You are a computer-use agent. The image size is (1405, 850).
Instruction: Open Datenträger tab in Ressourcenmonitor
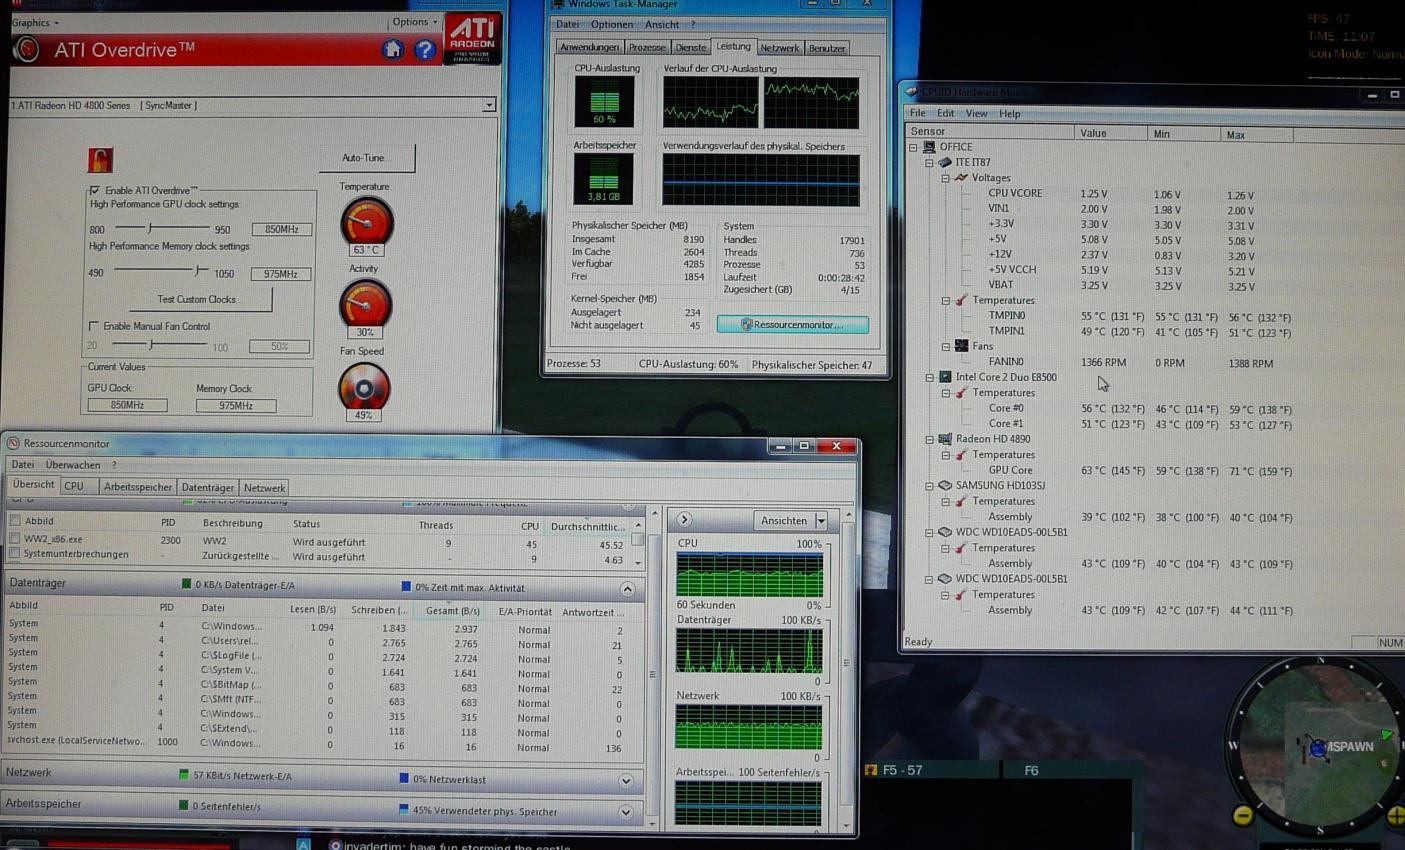tap(207, 488)
